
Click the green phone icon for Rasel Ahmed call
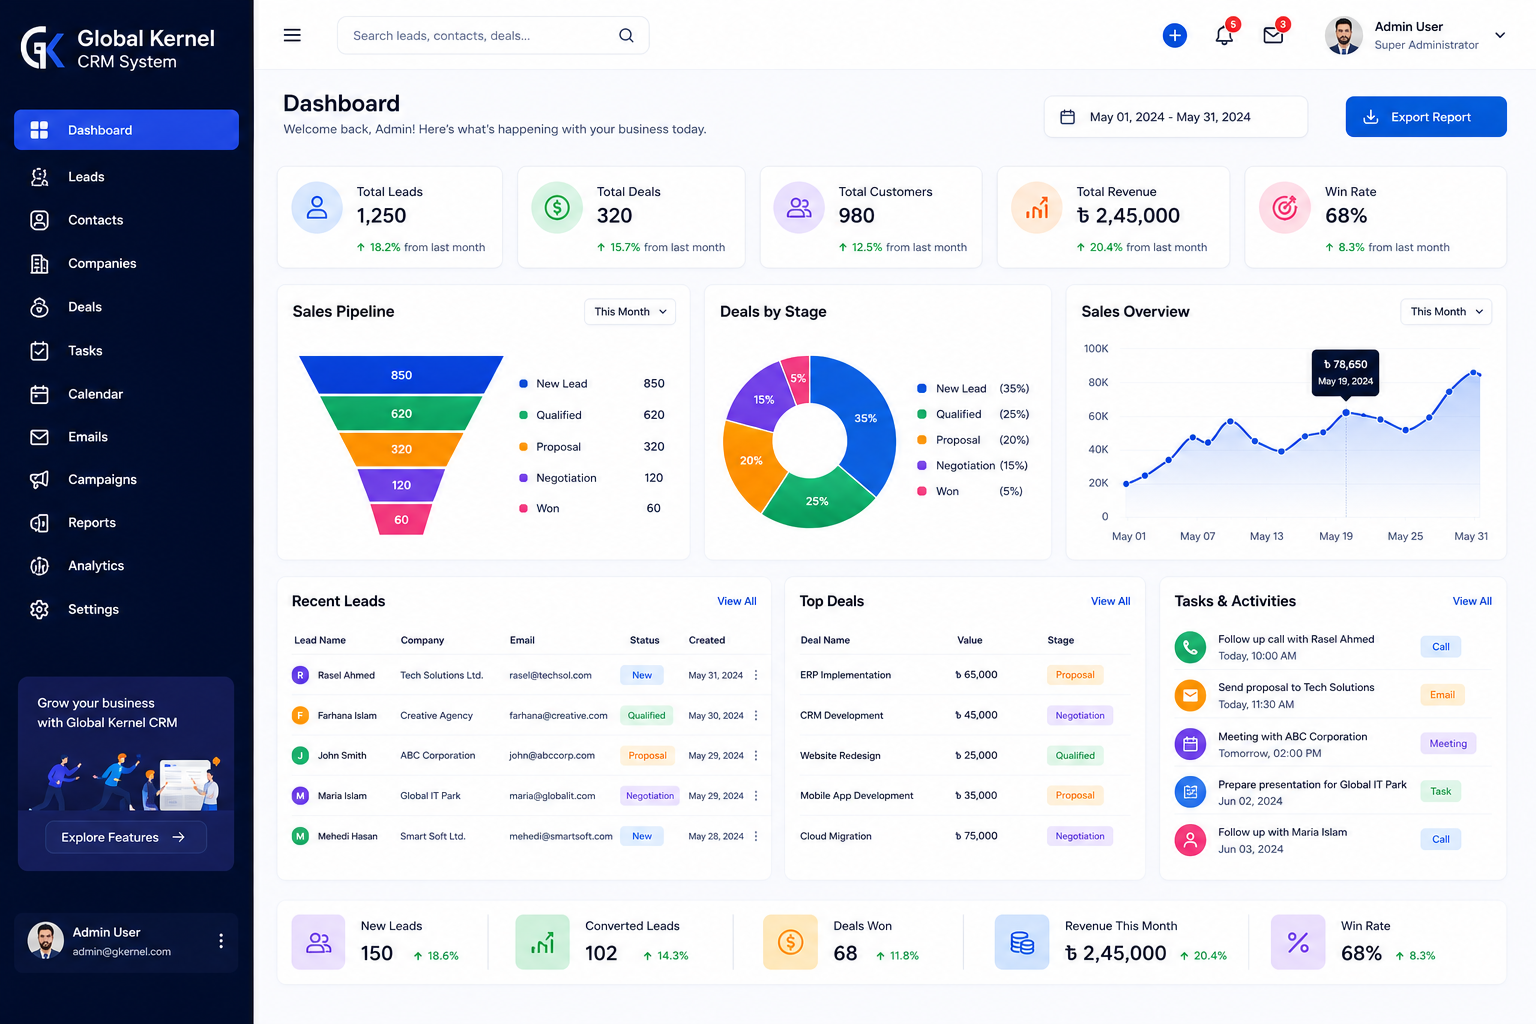(x=1190, y=647)
